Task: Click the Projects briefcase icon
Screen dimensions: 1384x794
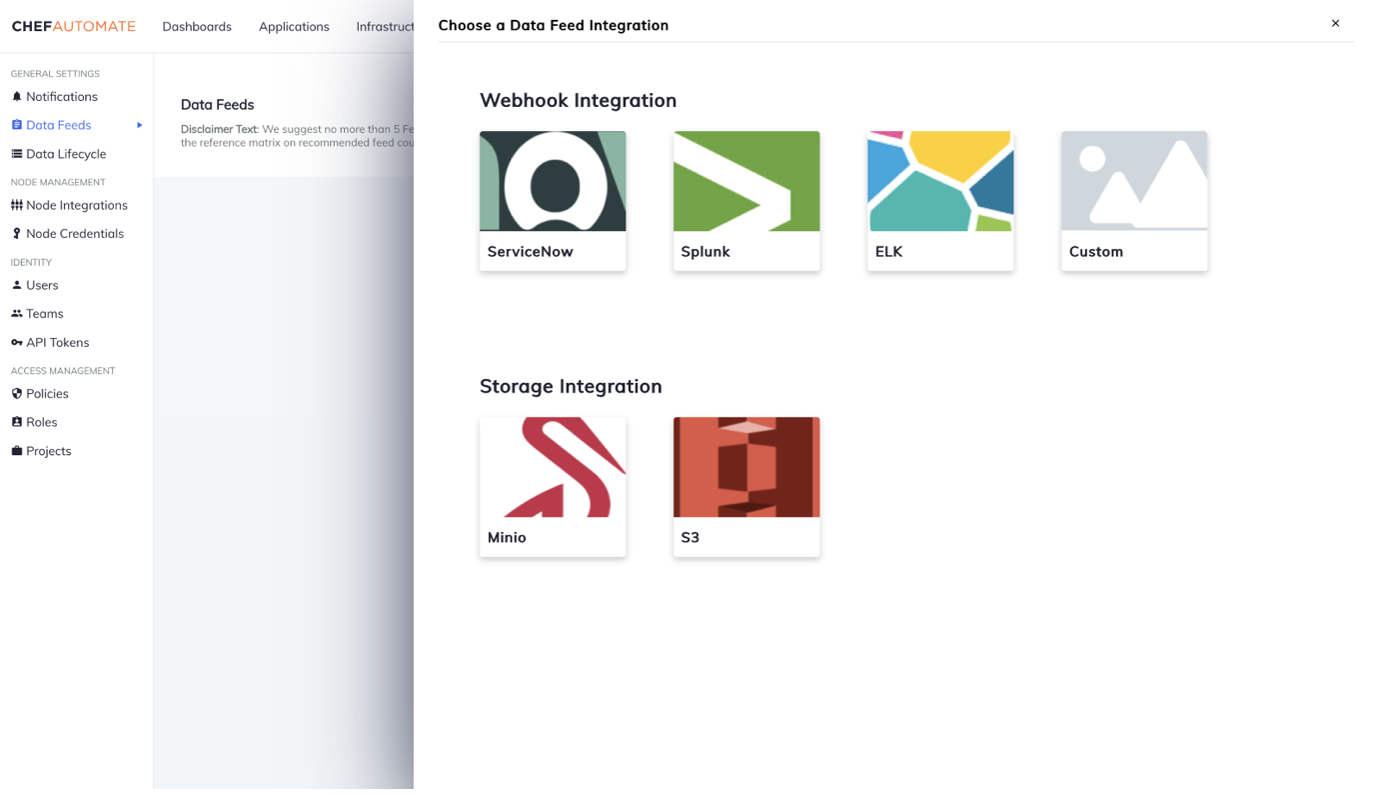Action: pos(17,451)
